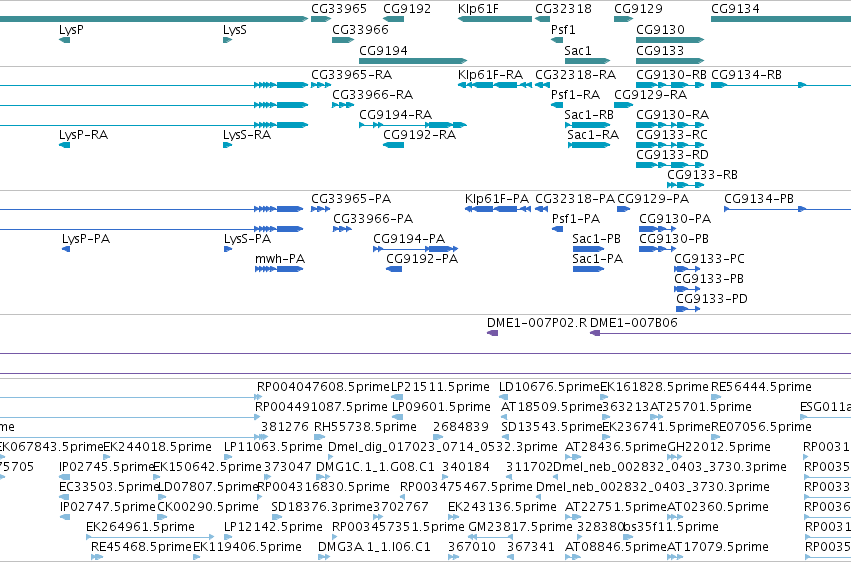The image size is (851, 562).
Task: Open the Psf1-PA protein label
Action: (576, 219)
